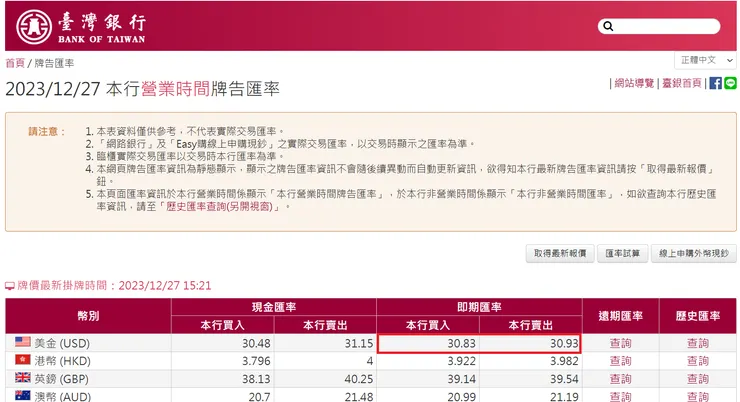Screen dimensions: 740x402
Task: Open the 網站導覽 link
Action: tap(634, 84)
